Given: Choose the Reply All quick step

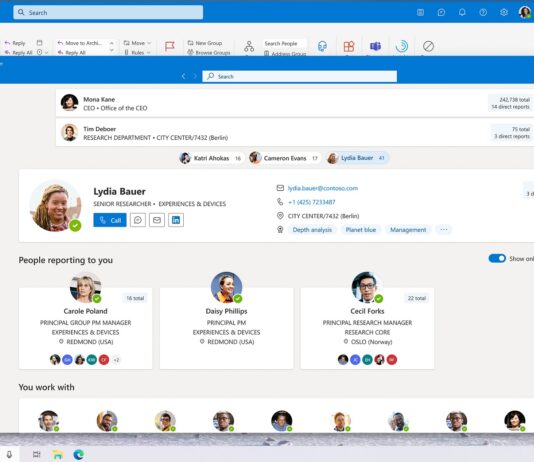Looking at the screenshot, I should point(72,52).
